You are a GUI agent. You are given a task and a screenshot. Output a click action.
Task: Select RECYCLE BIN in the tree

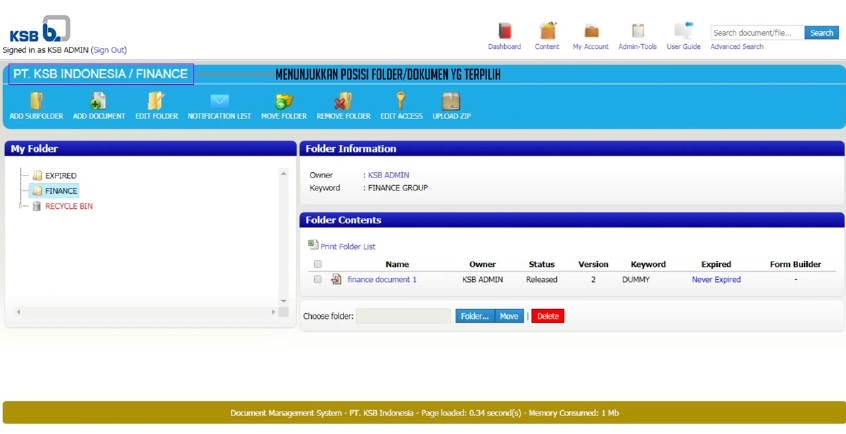click(x=69, y=206)
